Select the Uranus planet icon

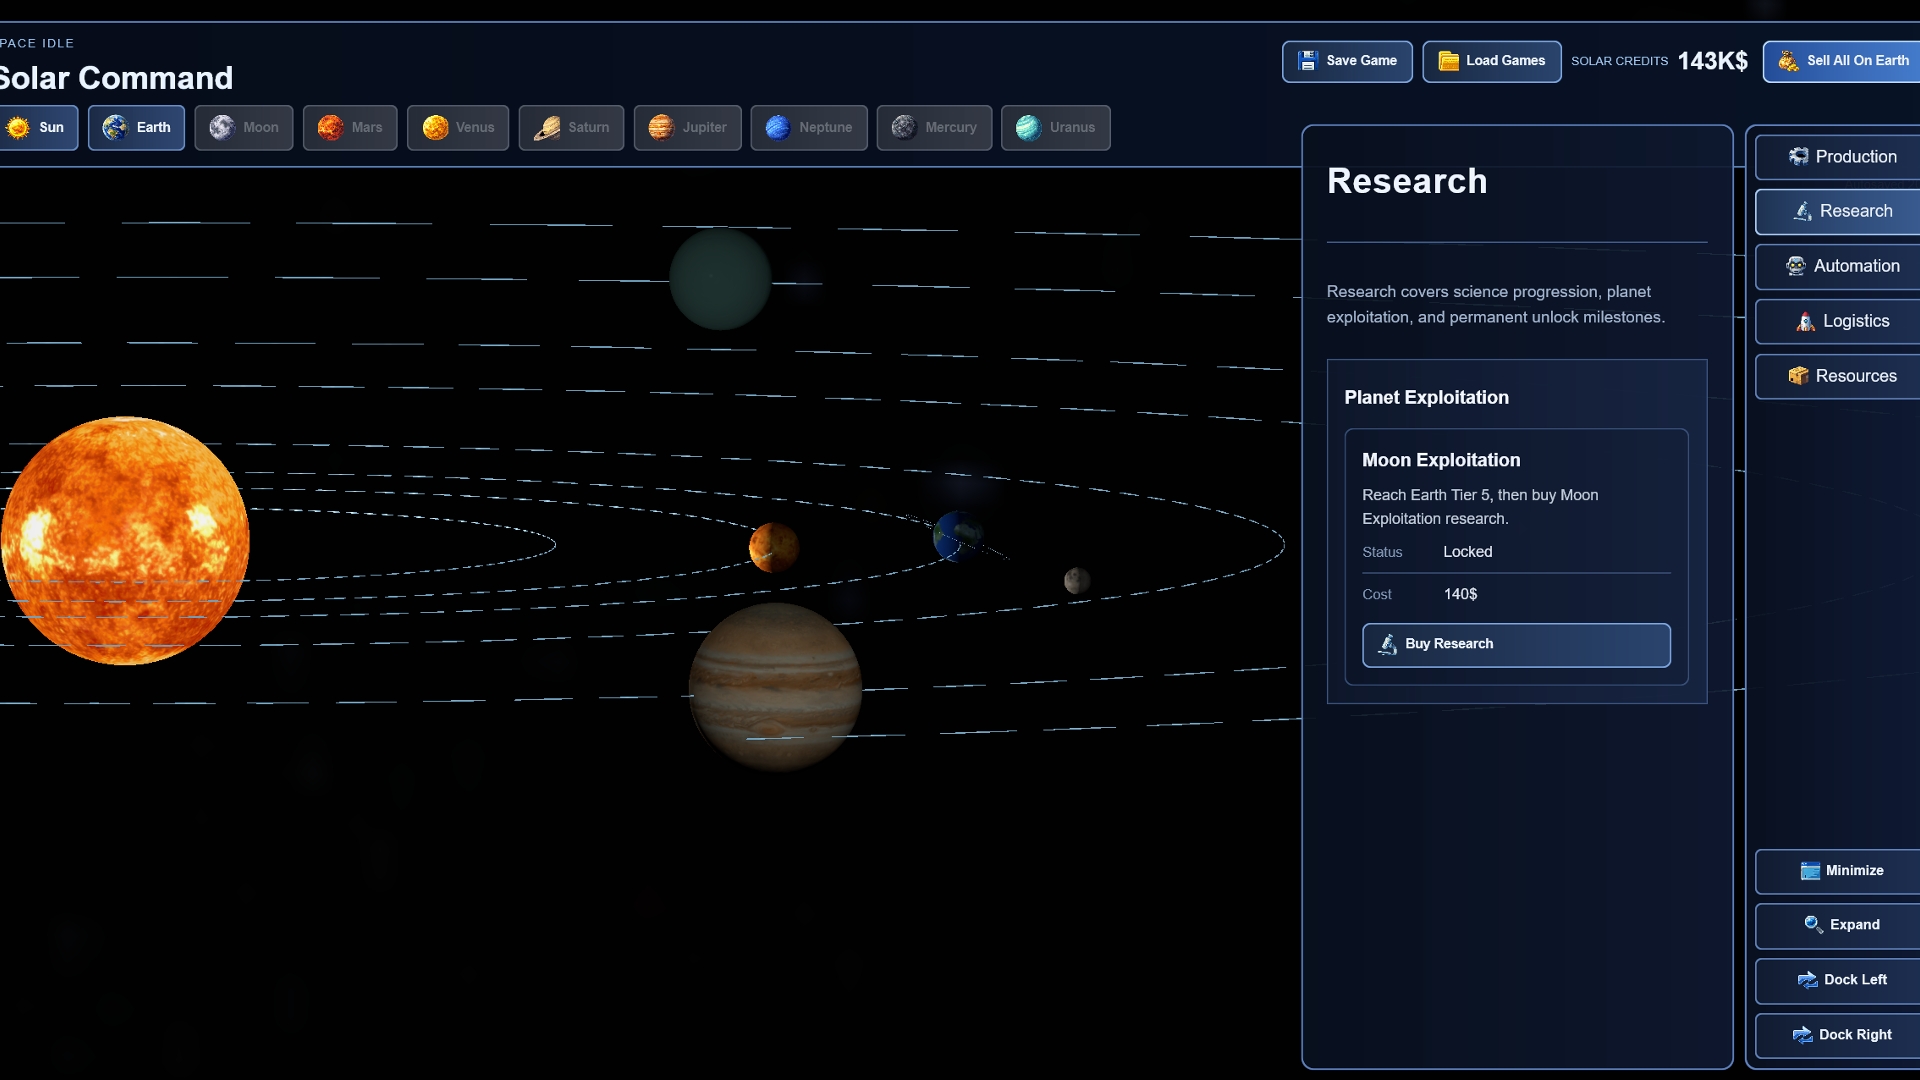[1028, 128]
